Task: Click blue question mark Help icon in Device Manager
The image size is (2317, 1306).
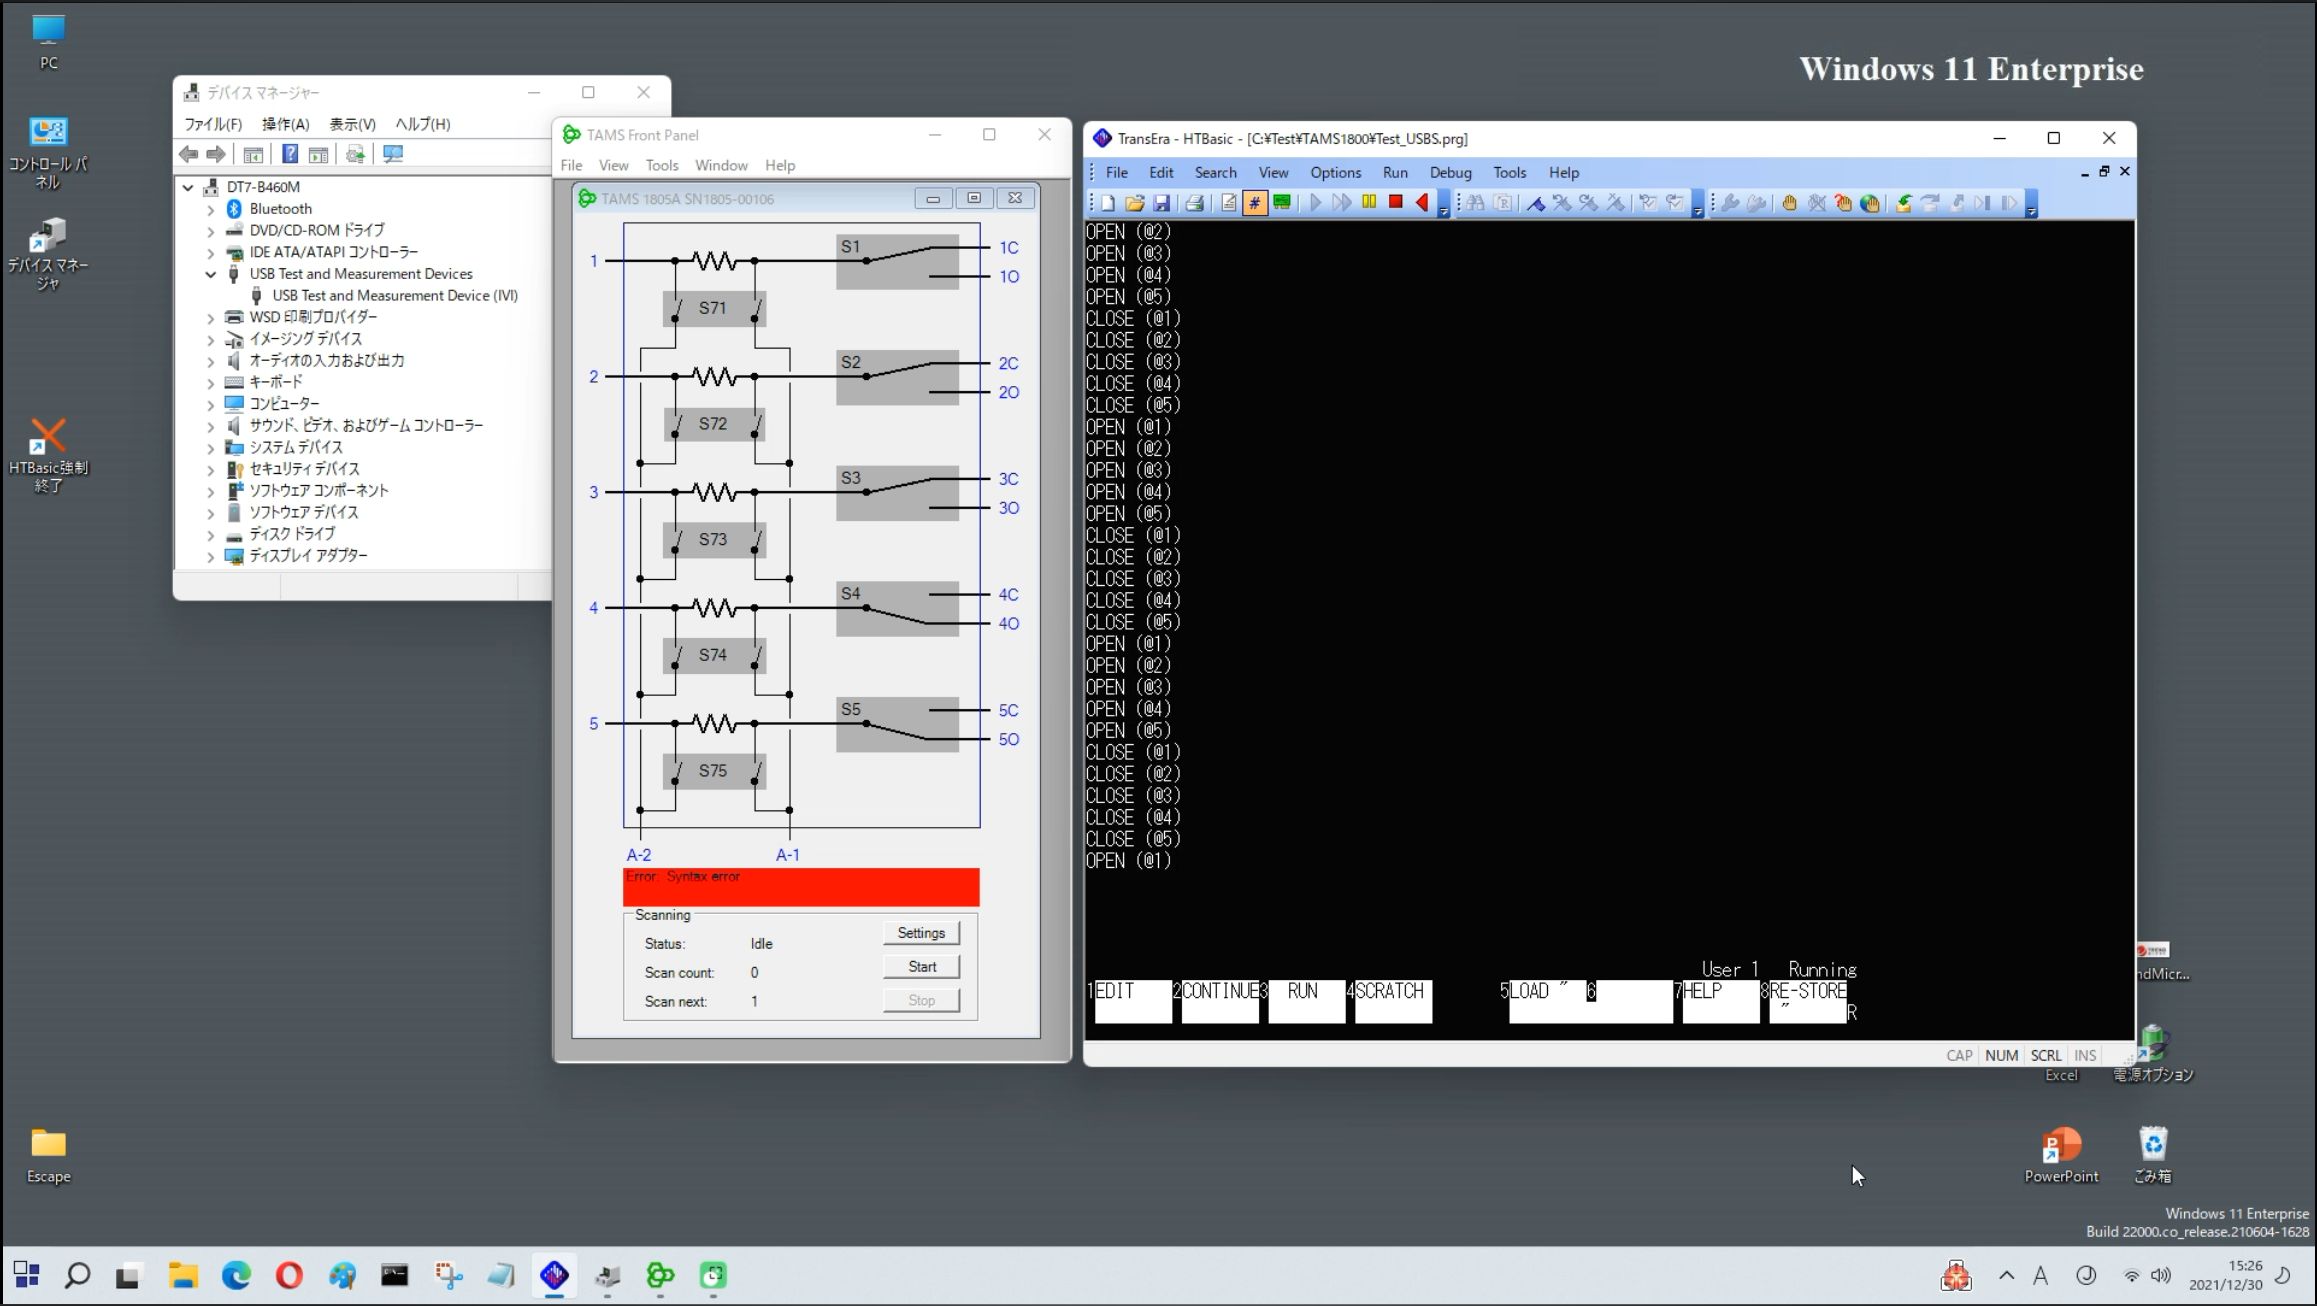Action: click(289, 154)
